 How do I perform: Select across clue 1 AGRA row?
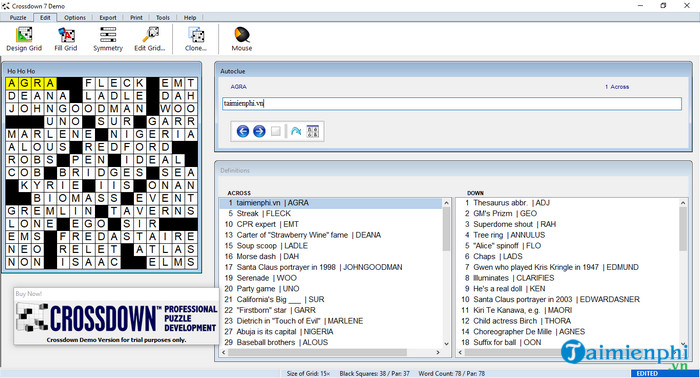(330, 203)
